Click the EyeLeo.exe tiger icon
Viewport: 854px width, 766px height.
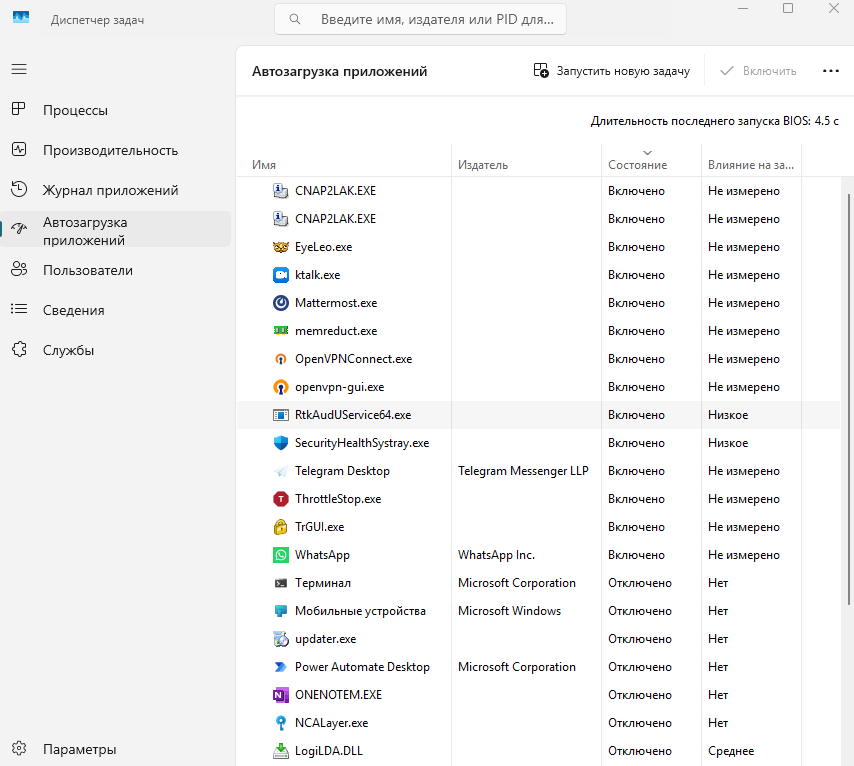280,247
